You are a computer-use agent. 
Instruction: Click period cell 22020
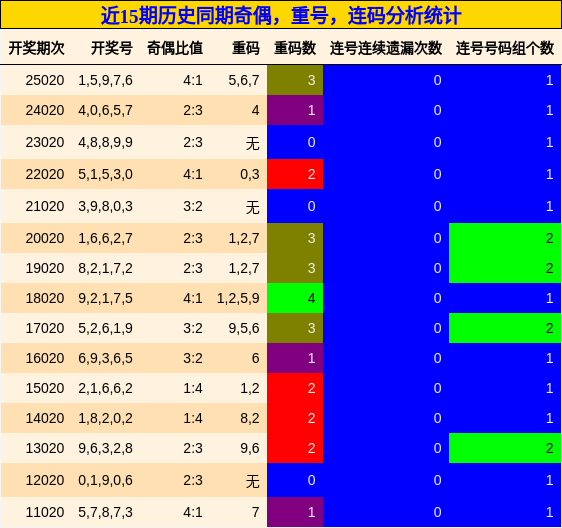pyautogui.click(x=45, y=174)
